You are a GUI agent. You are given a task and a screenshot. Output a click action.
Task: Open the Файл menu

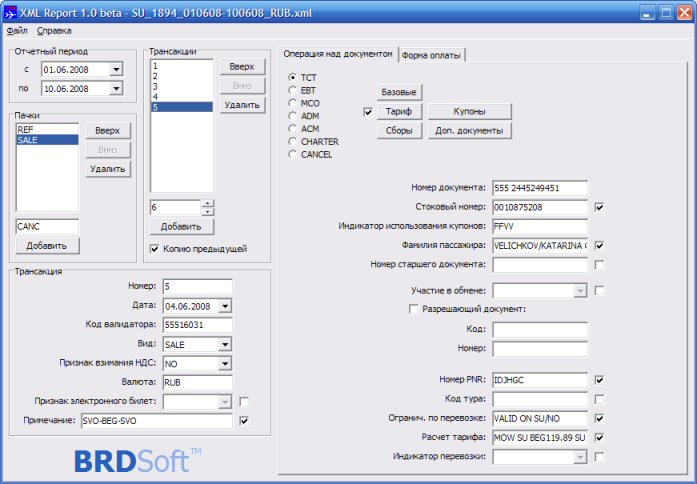coord(17,31)
